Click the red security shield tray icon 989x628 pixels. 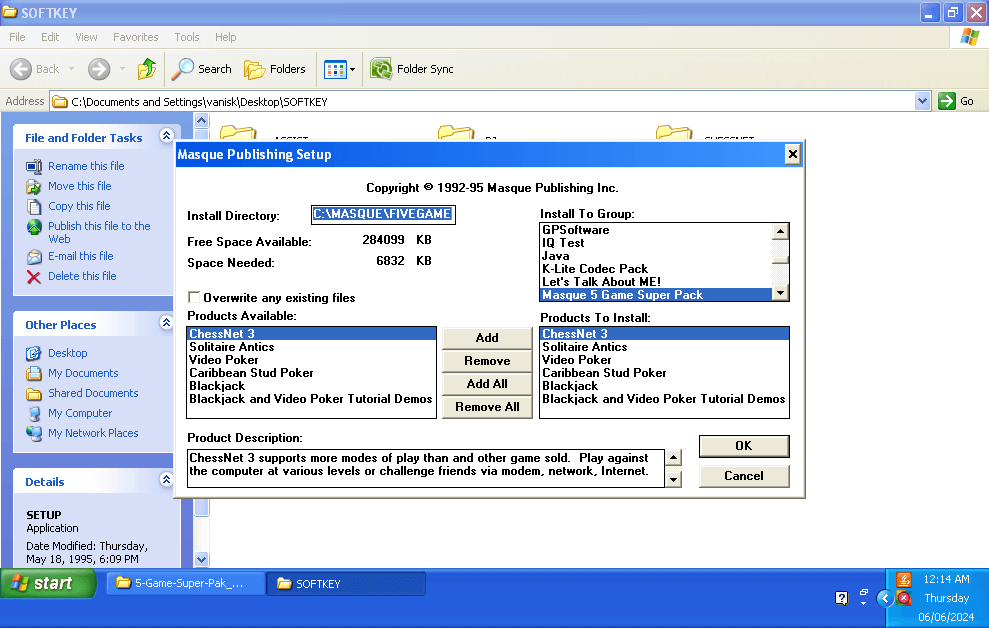(x=904, y=598)
